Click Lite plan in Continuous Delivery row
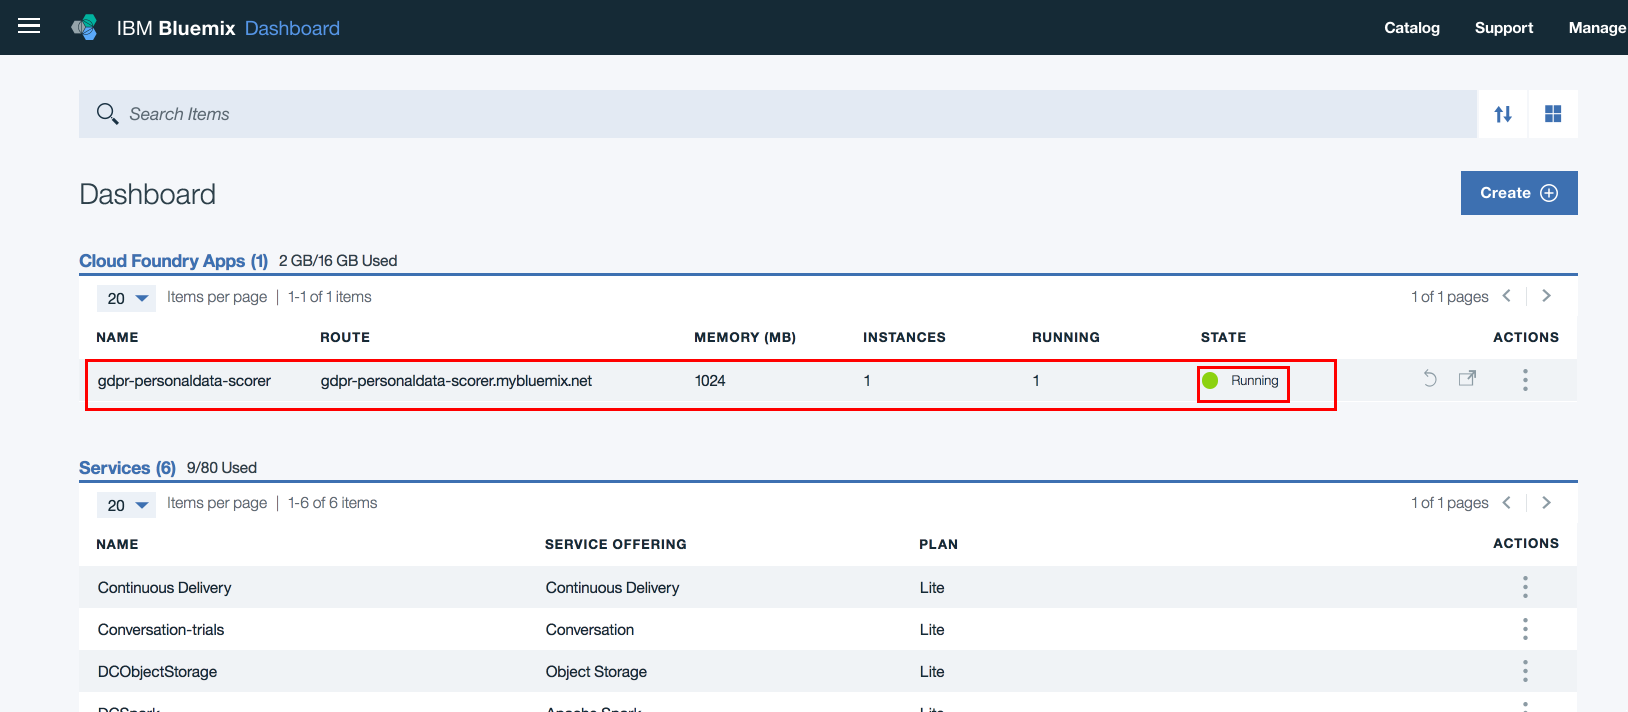Screen dimensions: 1628x712 [x=932, y=588]
